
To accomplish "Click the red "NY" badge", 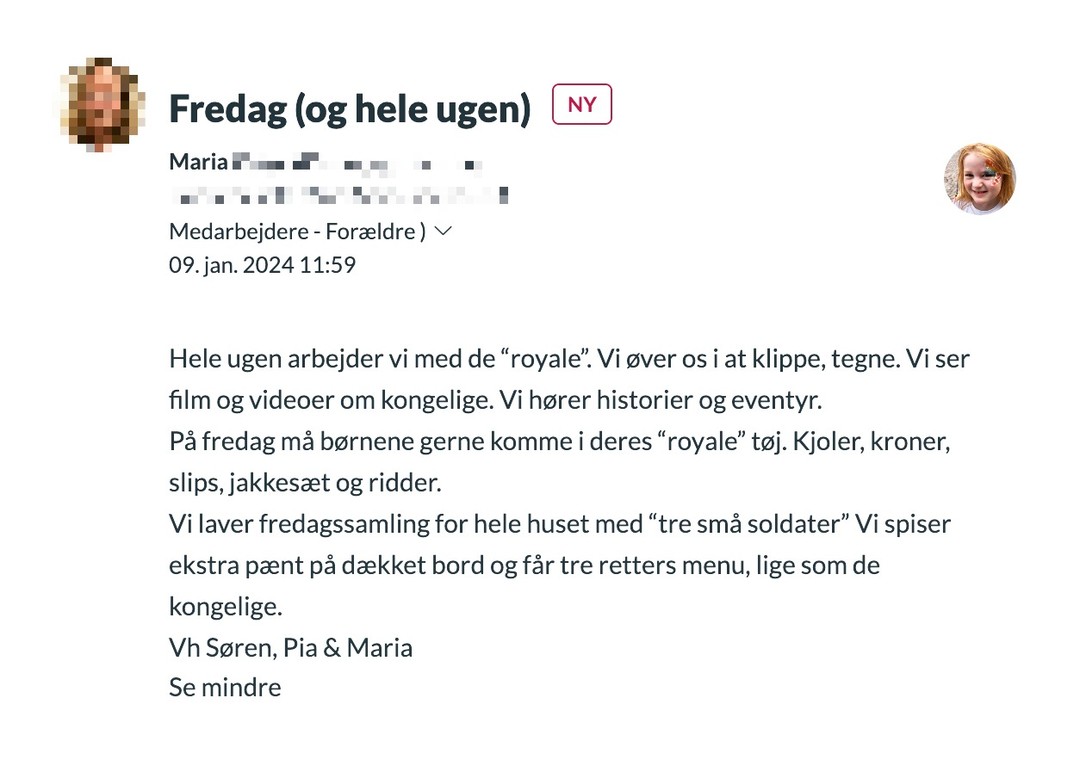I will pyautogui.click(x=581, y=105).
